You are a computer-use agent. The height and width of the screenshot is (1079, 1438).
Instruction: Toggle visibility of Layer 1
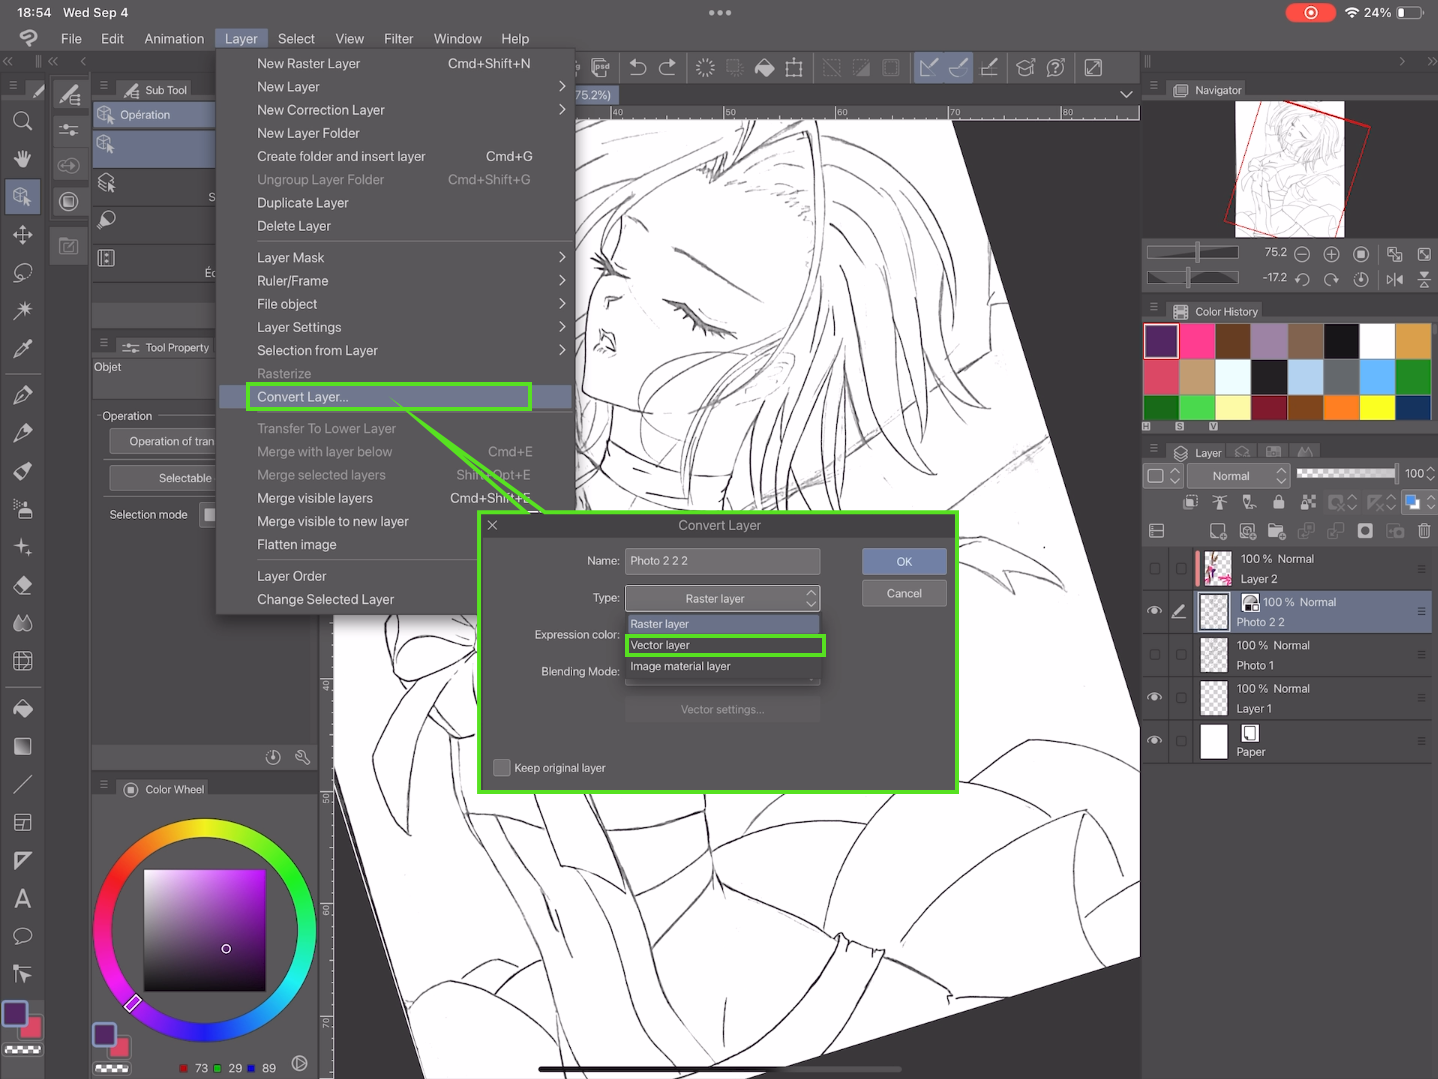pos(1154,698)
